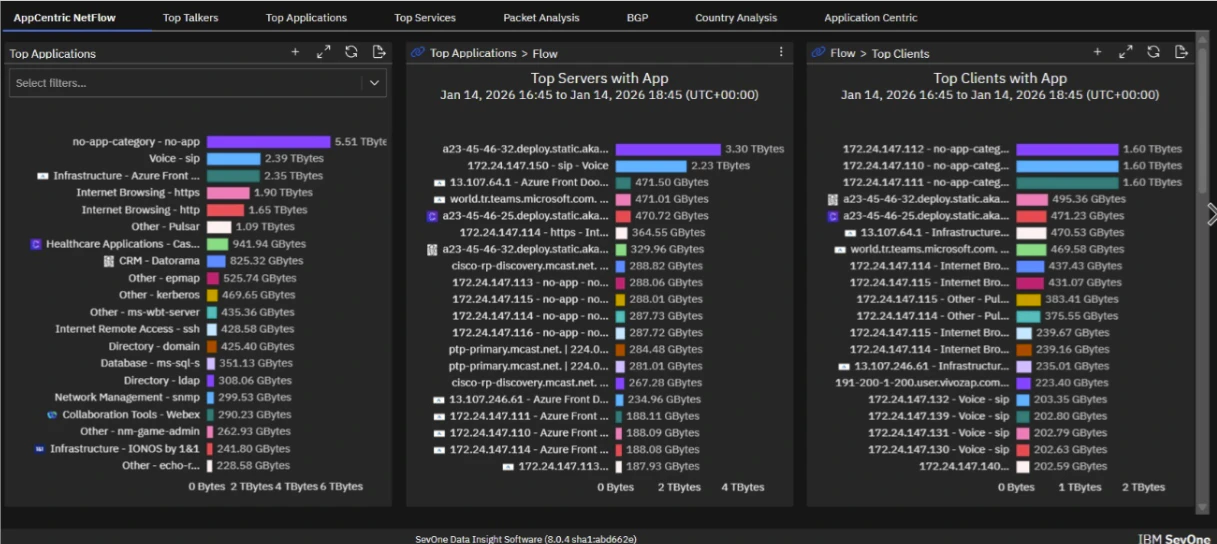Viewport: 1217px width, 544px height.
Task: Click the add (+) icon in Top Applications panel
Action: 295,52
